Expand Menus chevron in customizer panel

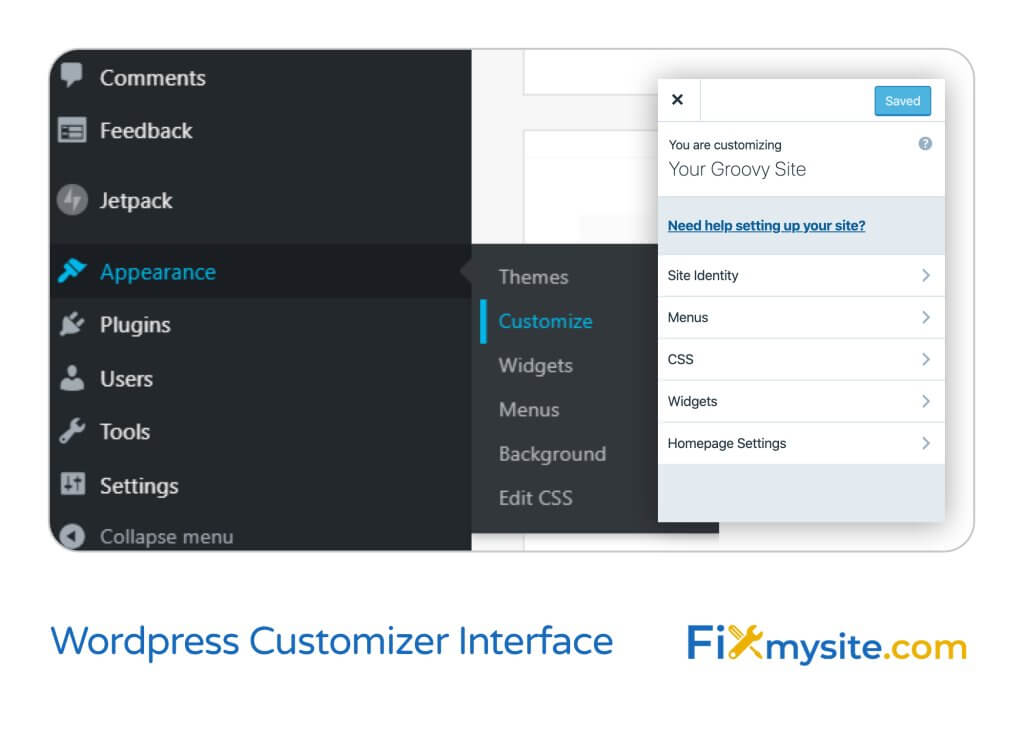pos(925,317)
